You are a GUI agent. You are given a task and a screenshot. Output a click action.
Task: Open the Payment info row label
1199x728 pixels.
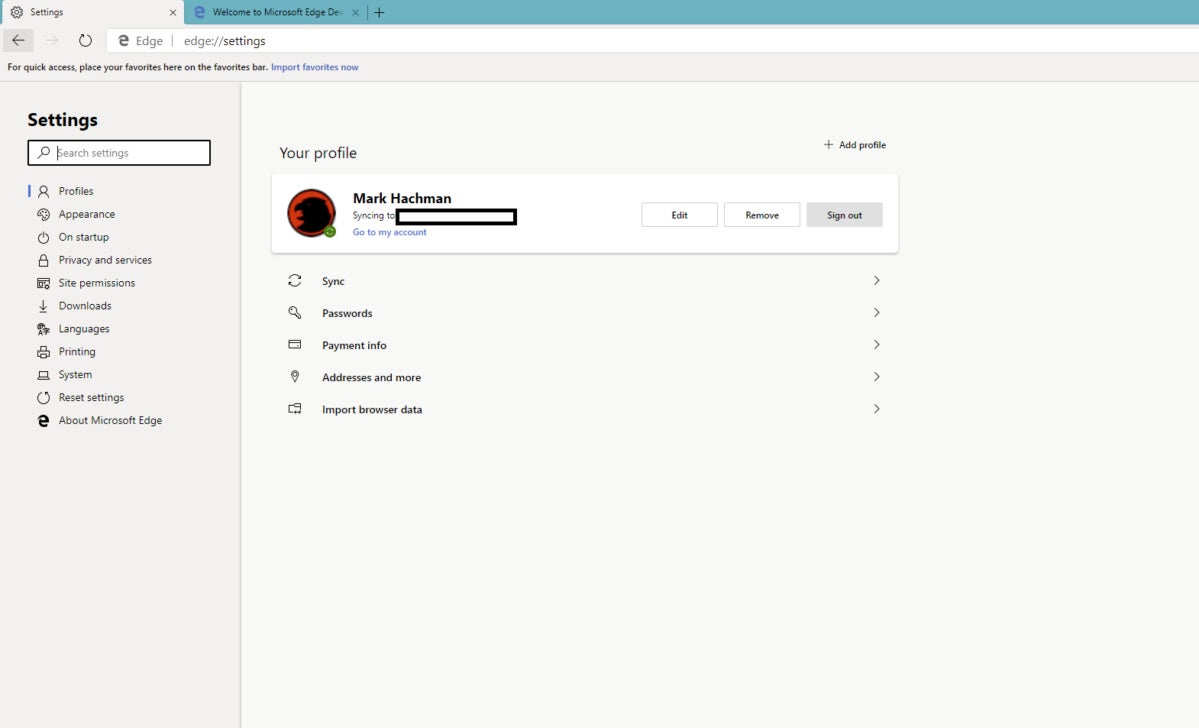[x=354, y=346]
